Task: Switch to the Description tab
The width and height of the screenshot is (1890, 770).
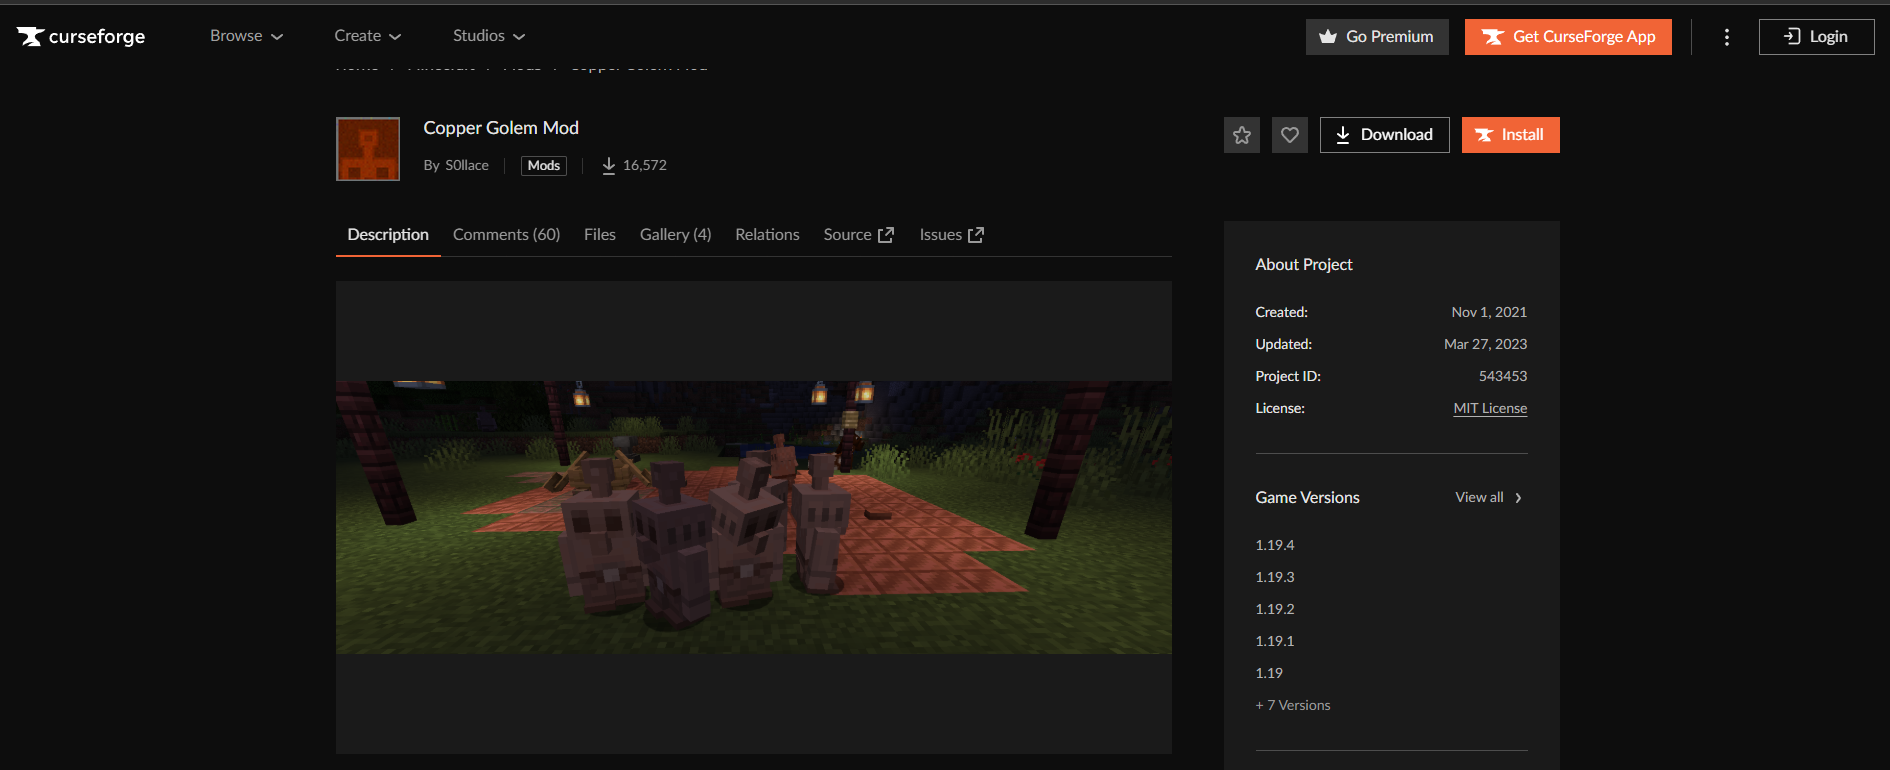Action: point(388,235)
